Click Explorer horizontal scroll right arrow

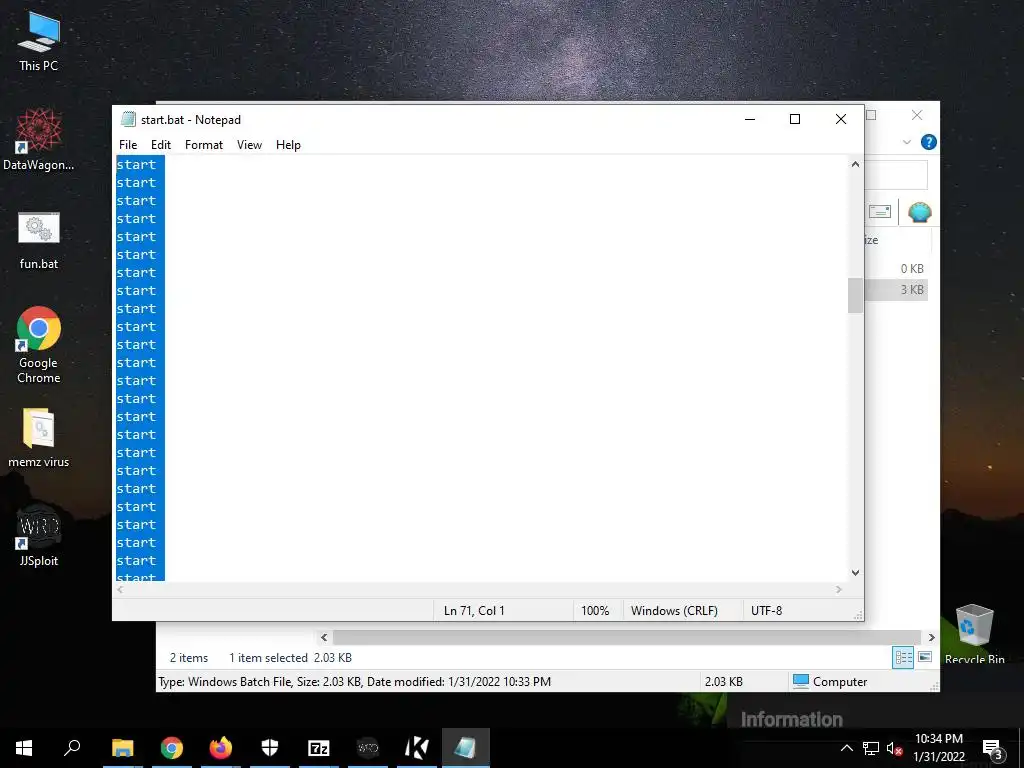(932, 637)
